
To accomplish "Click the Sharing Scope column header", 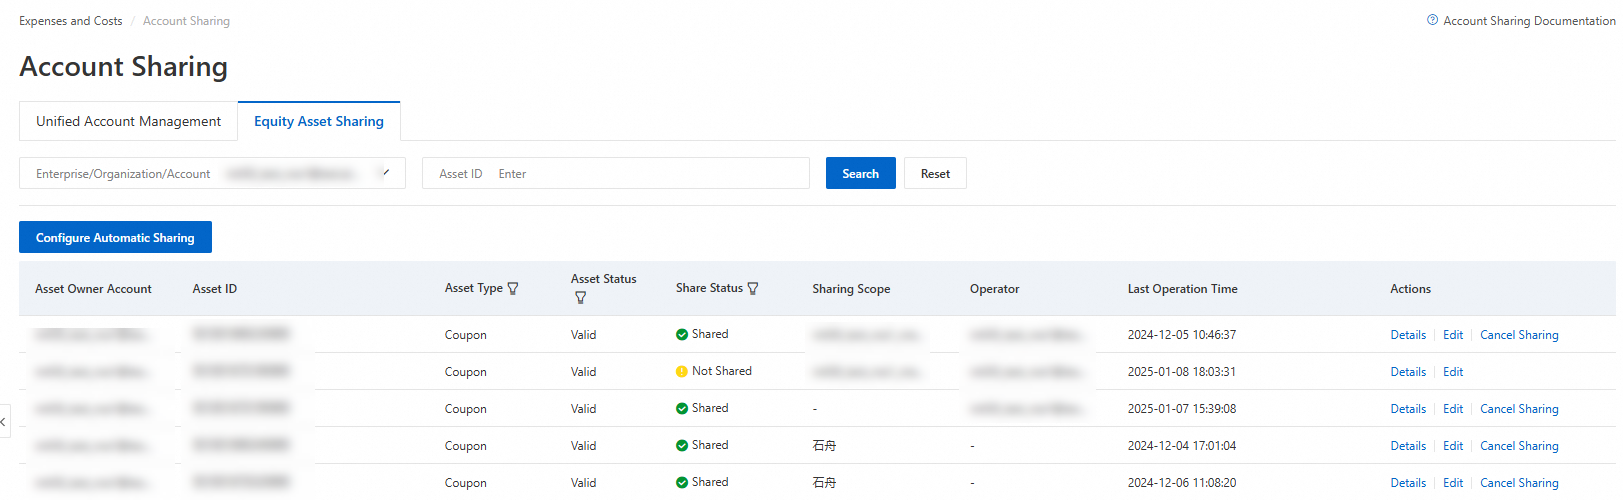I will click(x=851, y=289).
